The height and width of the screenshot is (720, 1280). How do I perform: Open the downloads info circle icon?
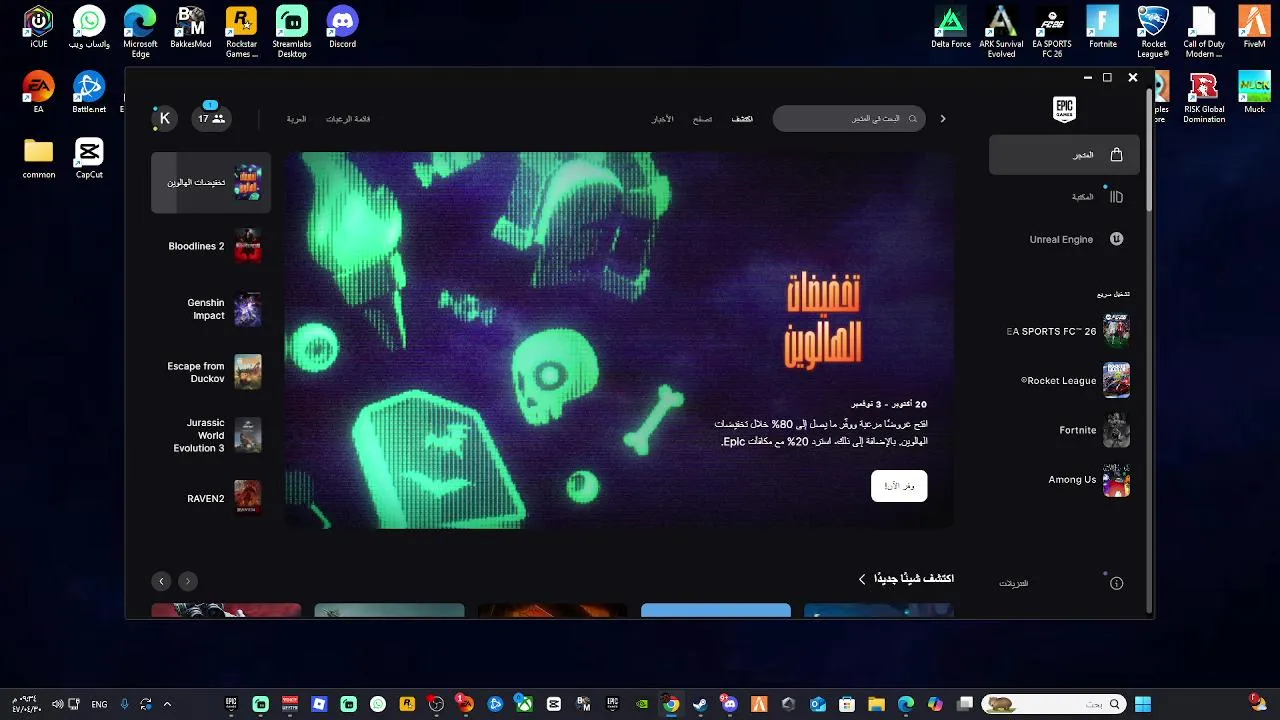pos(1117,583)
